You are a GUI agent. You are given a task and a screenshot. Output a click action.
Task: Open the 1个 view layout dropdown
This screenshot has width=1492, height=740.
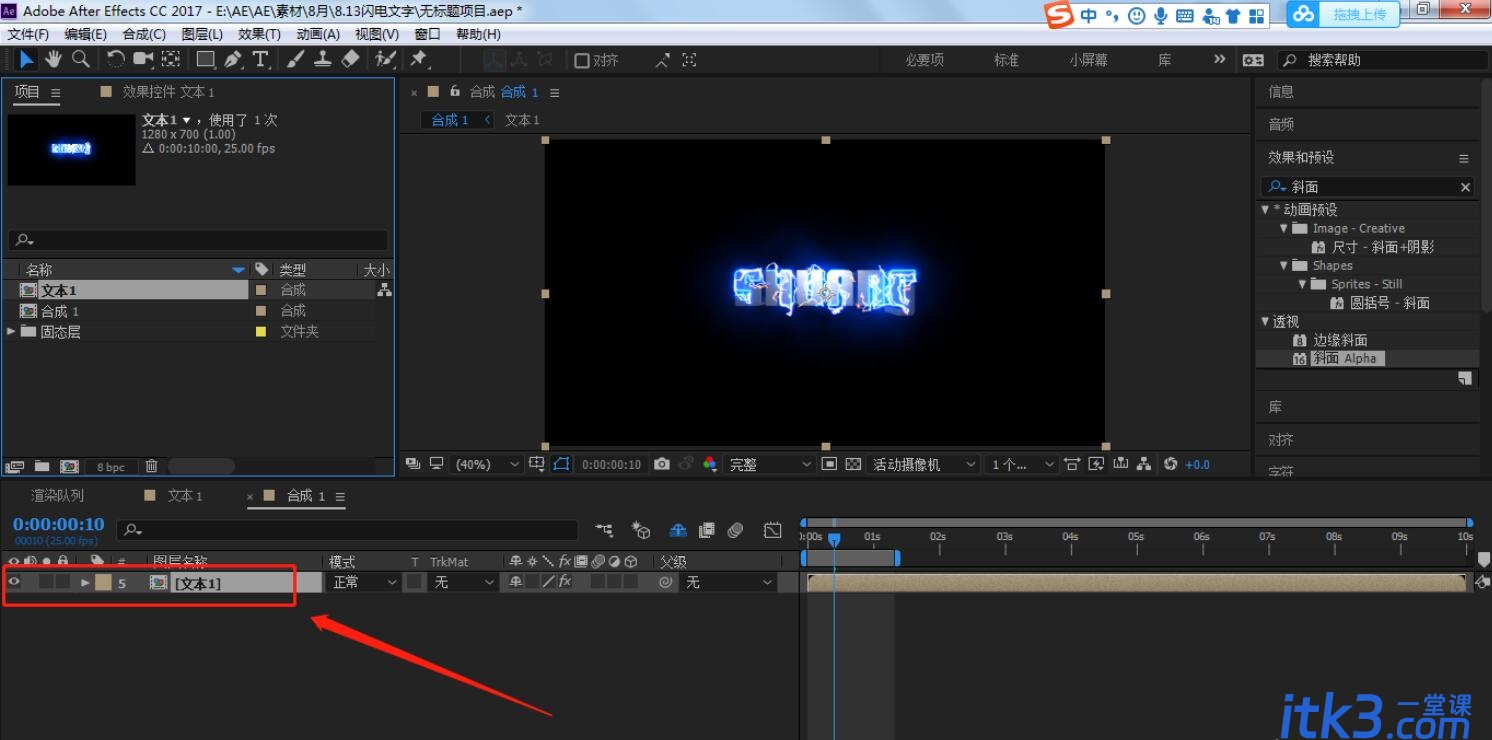(x=1021, y=464)
